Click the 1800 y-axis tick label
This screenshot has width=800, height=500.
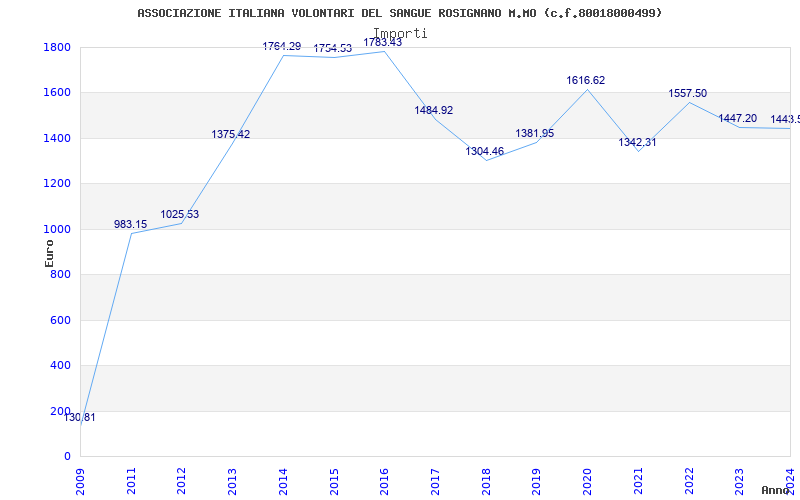pyautogui.click(x=58, y=47)
